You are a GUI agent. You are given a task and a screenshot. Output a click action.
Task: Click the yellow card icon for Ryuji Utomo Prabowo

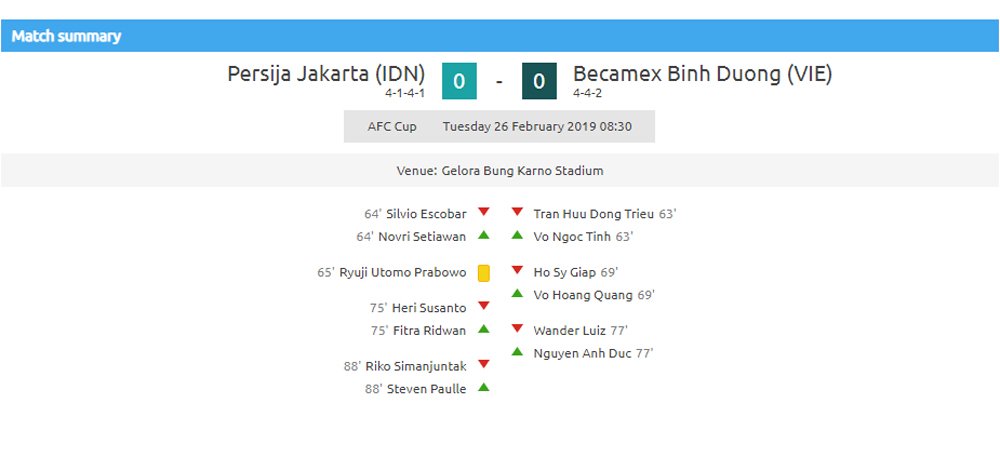click(484, 273)
